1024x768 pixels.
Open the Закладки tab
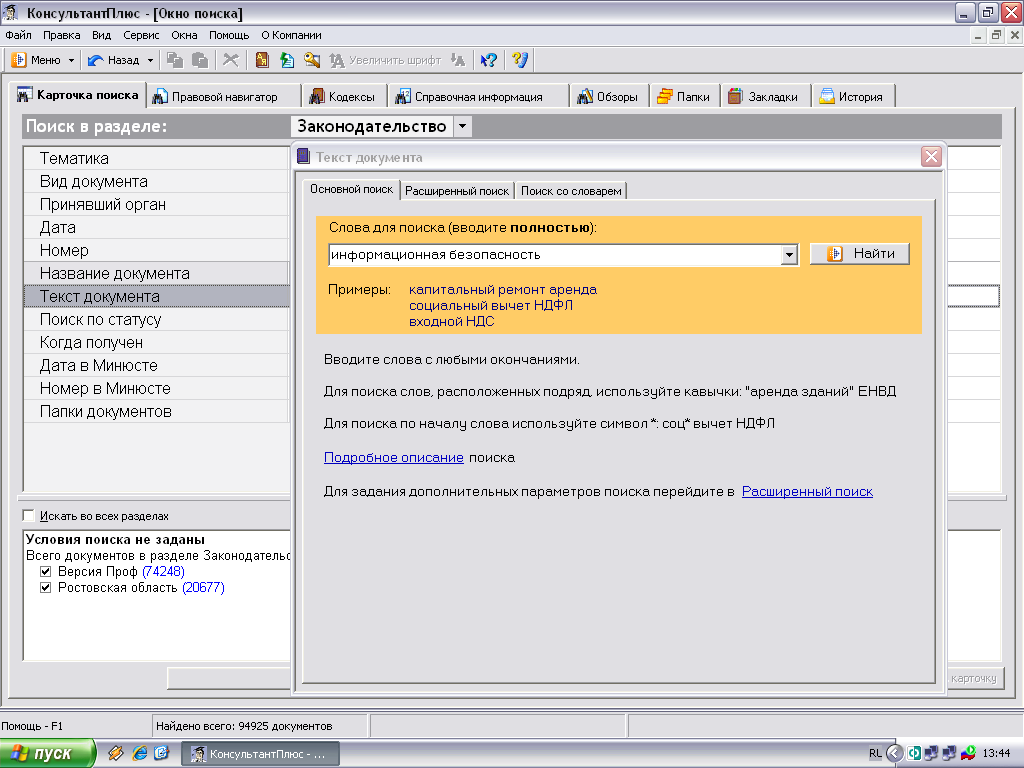(764, 97)
